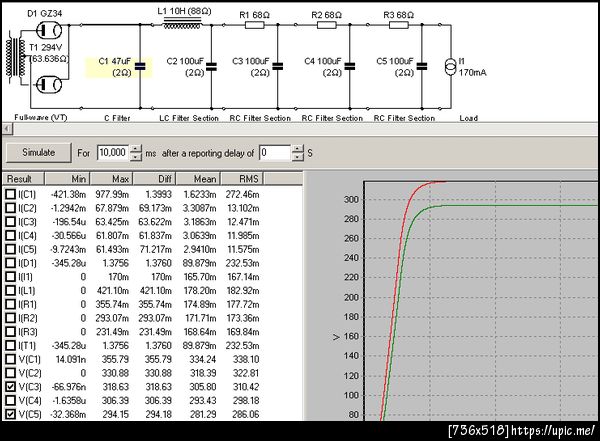Select the GZ34 rectifier diode D1 symbol
Image resolution: width=600 pixels, height=441 pixels.
click(49, 30)
